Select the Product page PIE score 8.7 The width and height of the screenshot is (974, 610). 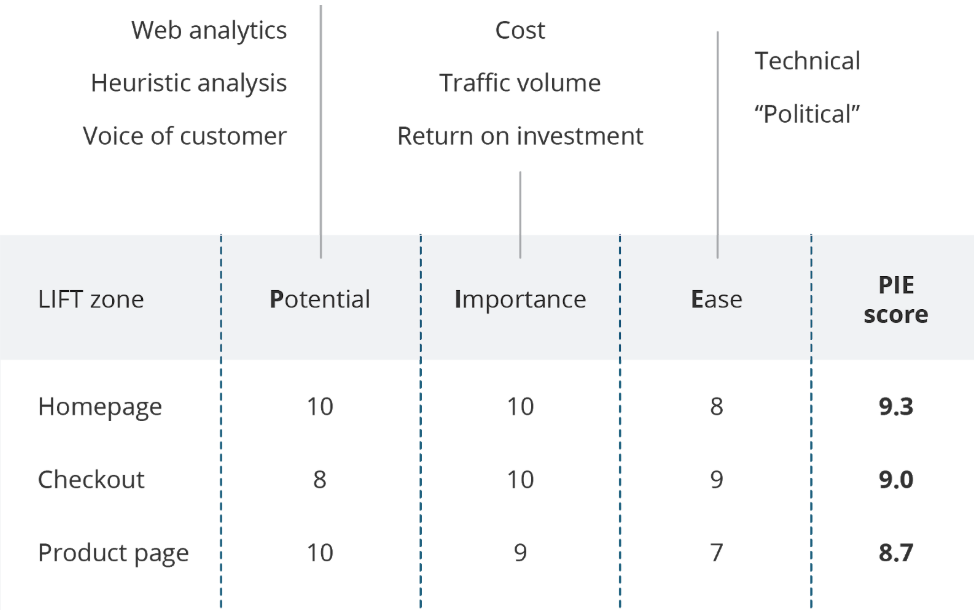pos(896,553)
